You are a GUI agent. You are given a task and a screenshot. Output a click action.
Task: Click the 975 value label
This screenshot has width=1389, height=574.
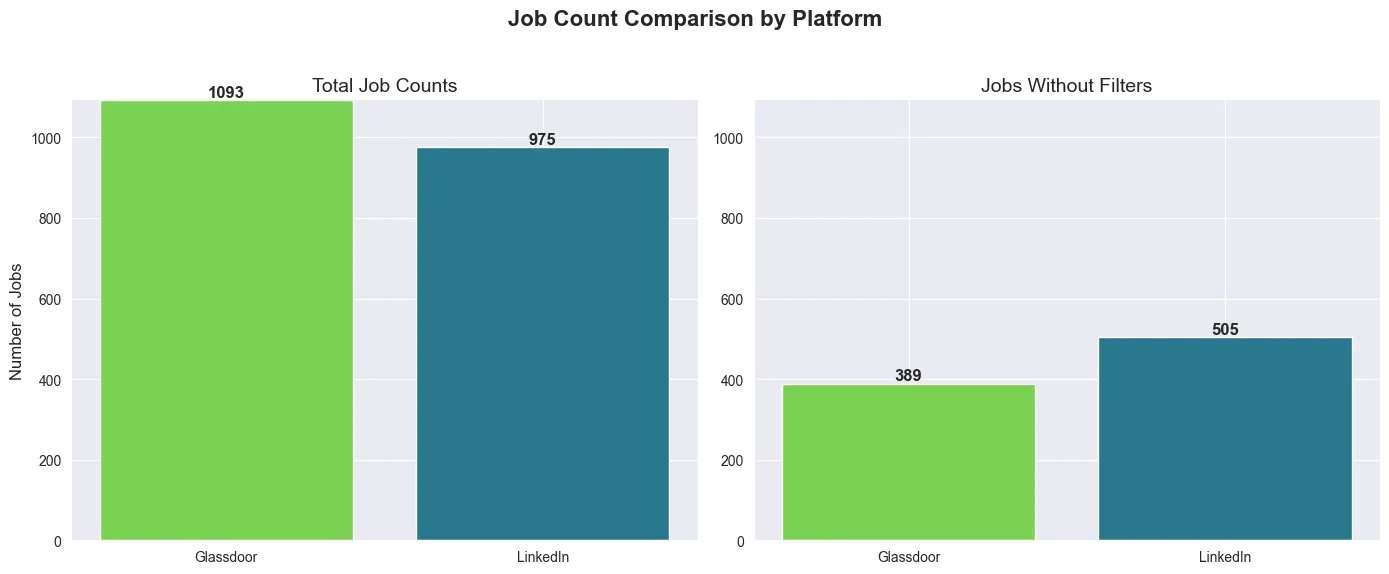[x=542, y=140]
